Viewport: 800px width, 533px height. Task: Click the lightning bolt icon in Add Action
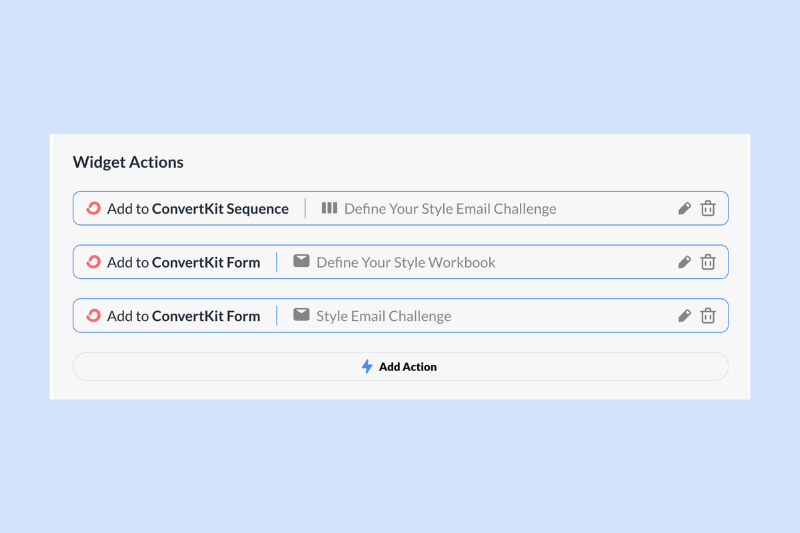click(x=367, y=366)
